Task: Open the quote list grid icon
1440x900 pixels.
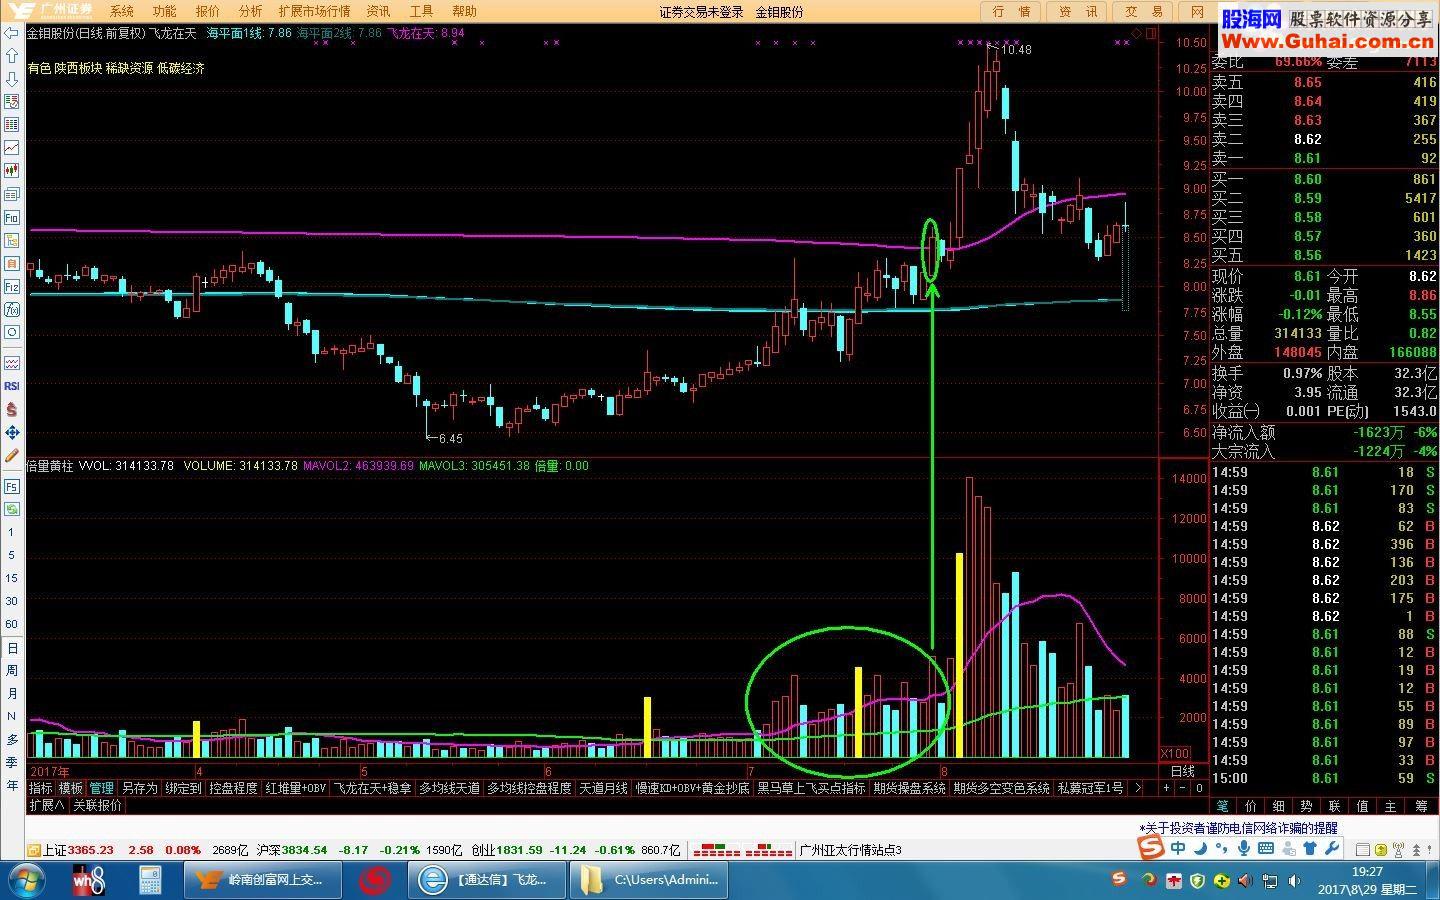Action: [12, 124]
